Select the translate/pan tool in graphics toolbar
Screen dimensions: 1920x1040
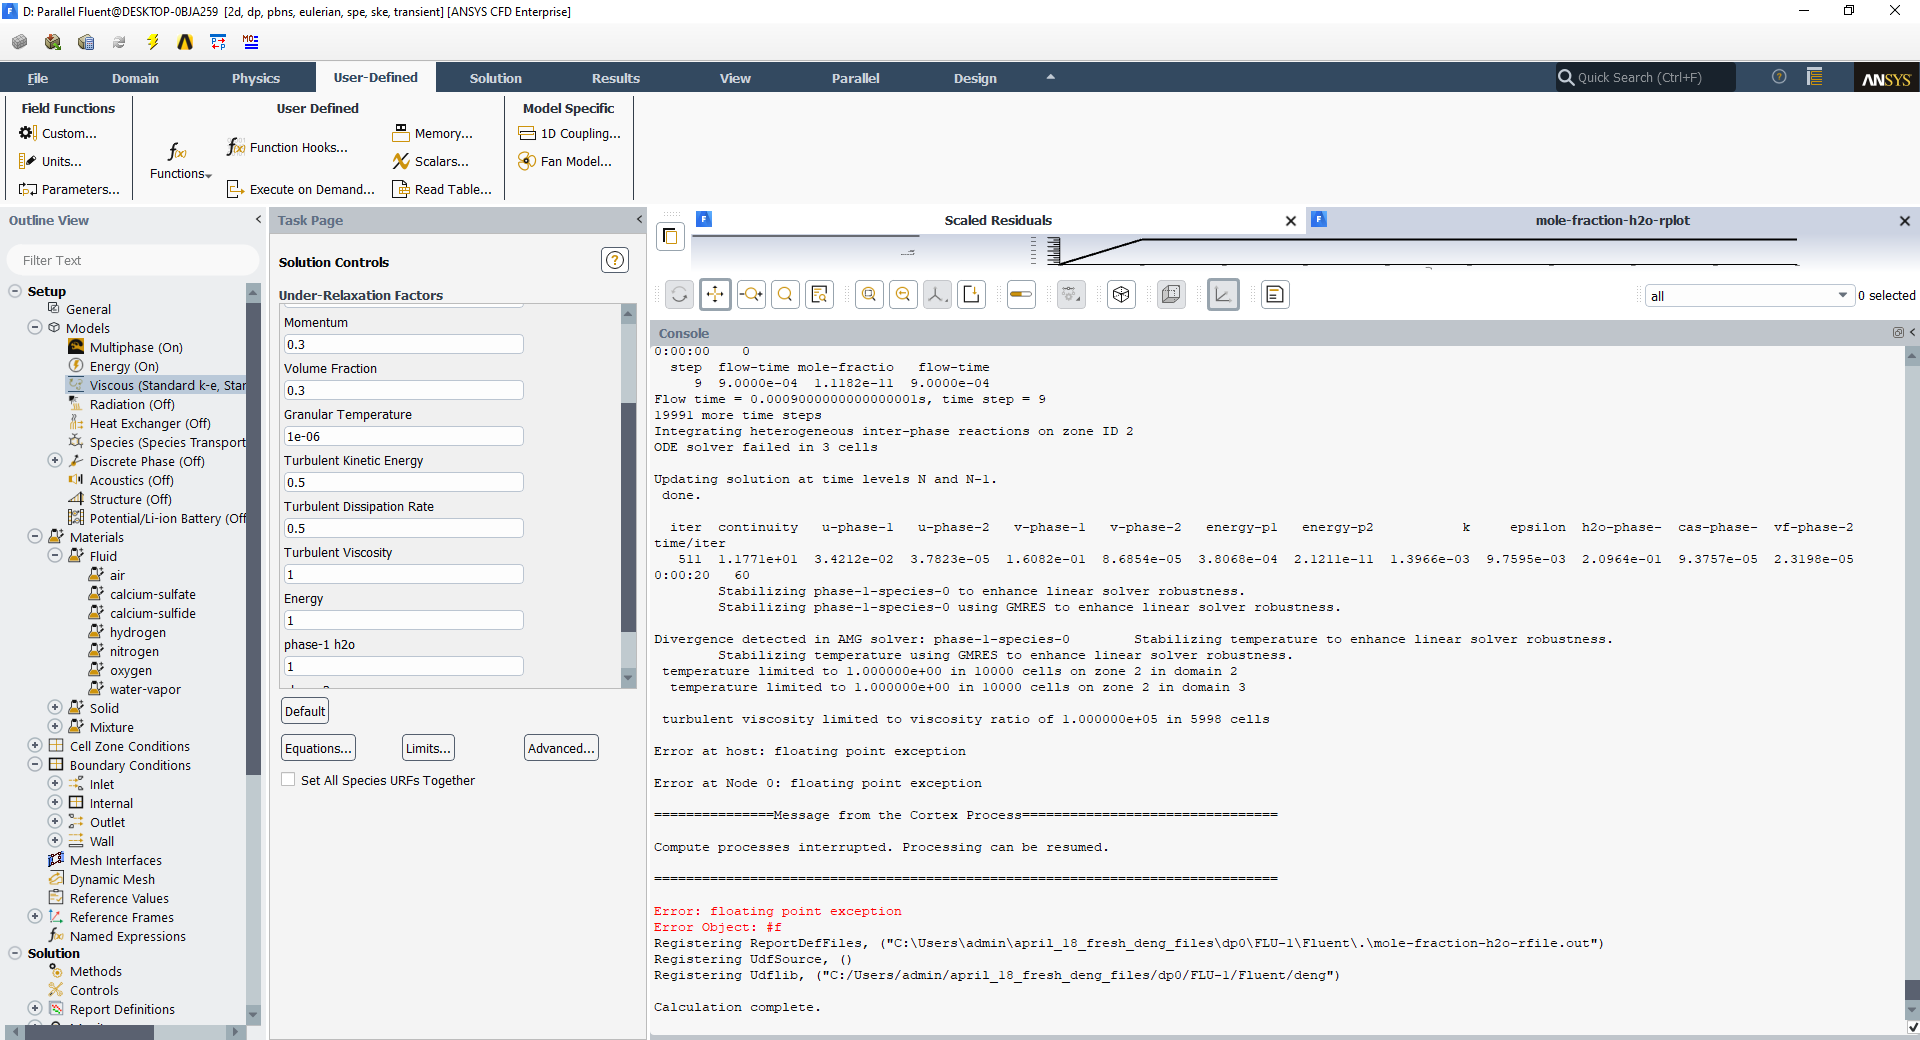pos(715,294)
